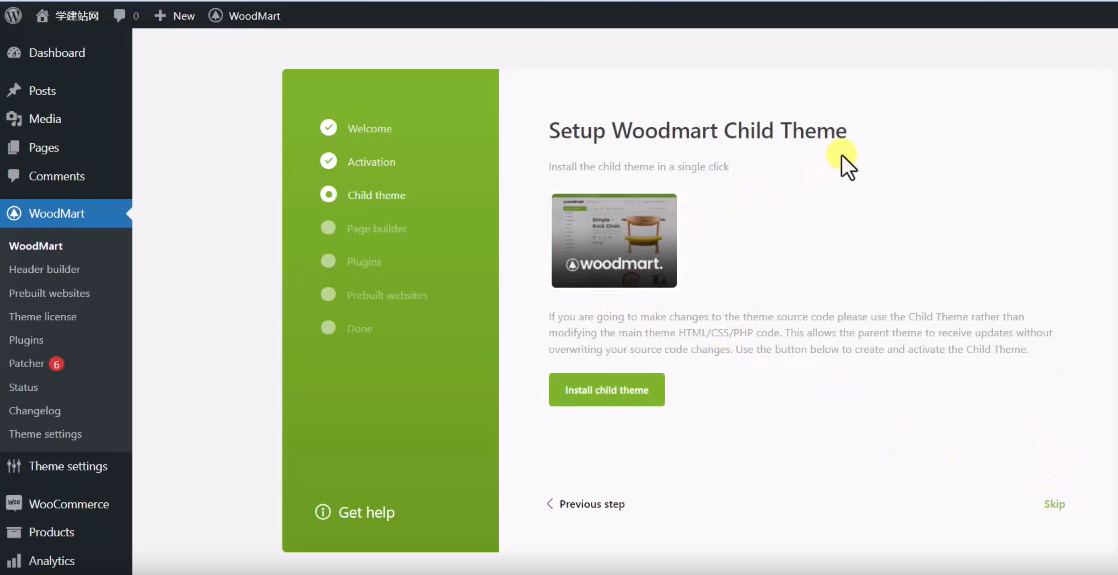Click the WordPress logo icon in admin bar
1118x575 pixels.
point(14,15)
